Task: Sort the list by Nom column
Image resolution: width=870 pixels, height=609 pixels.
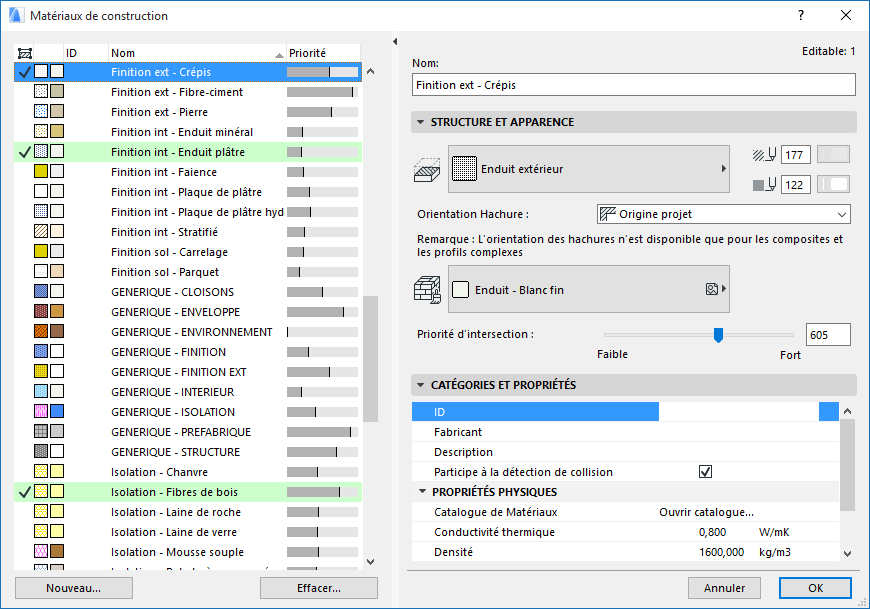Action: tap(197, 53)
